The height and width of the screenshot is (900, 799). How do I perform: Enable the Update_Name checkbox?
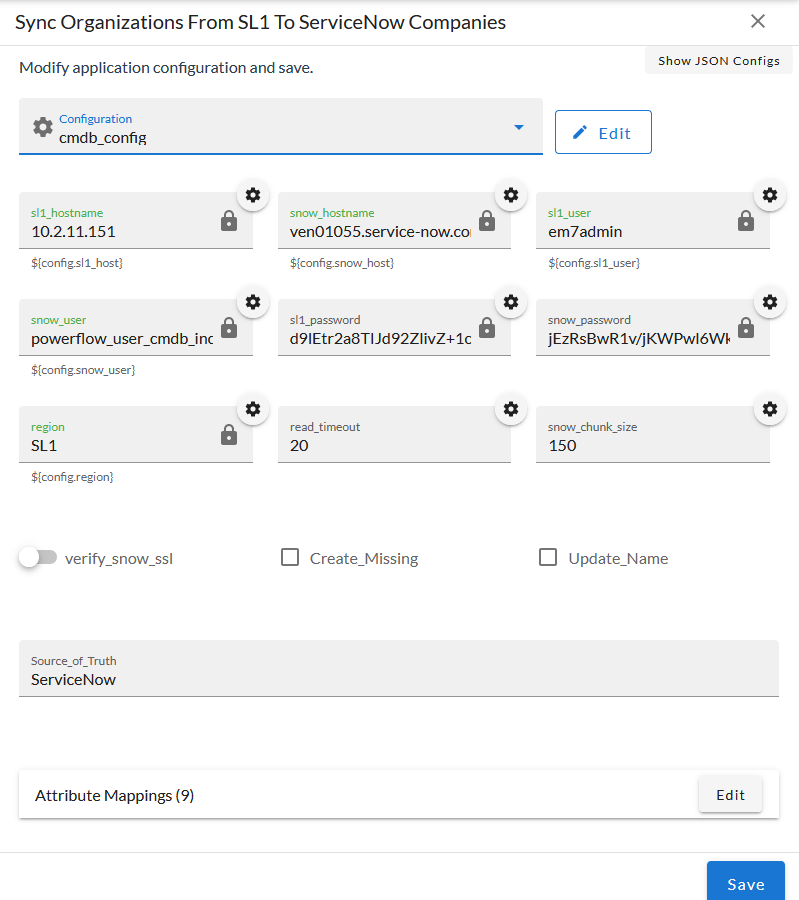coord(548,557)
